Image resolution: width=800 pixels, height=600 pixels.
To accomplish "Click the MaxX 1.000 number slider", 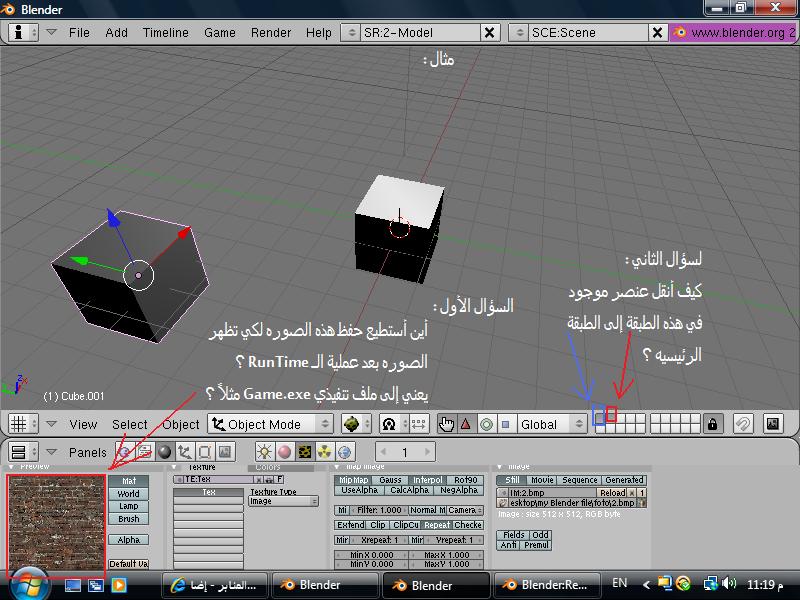I will click(x=446, y=555).
